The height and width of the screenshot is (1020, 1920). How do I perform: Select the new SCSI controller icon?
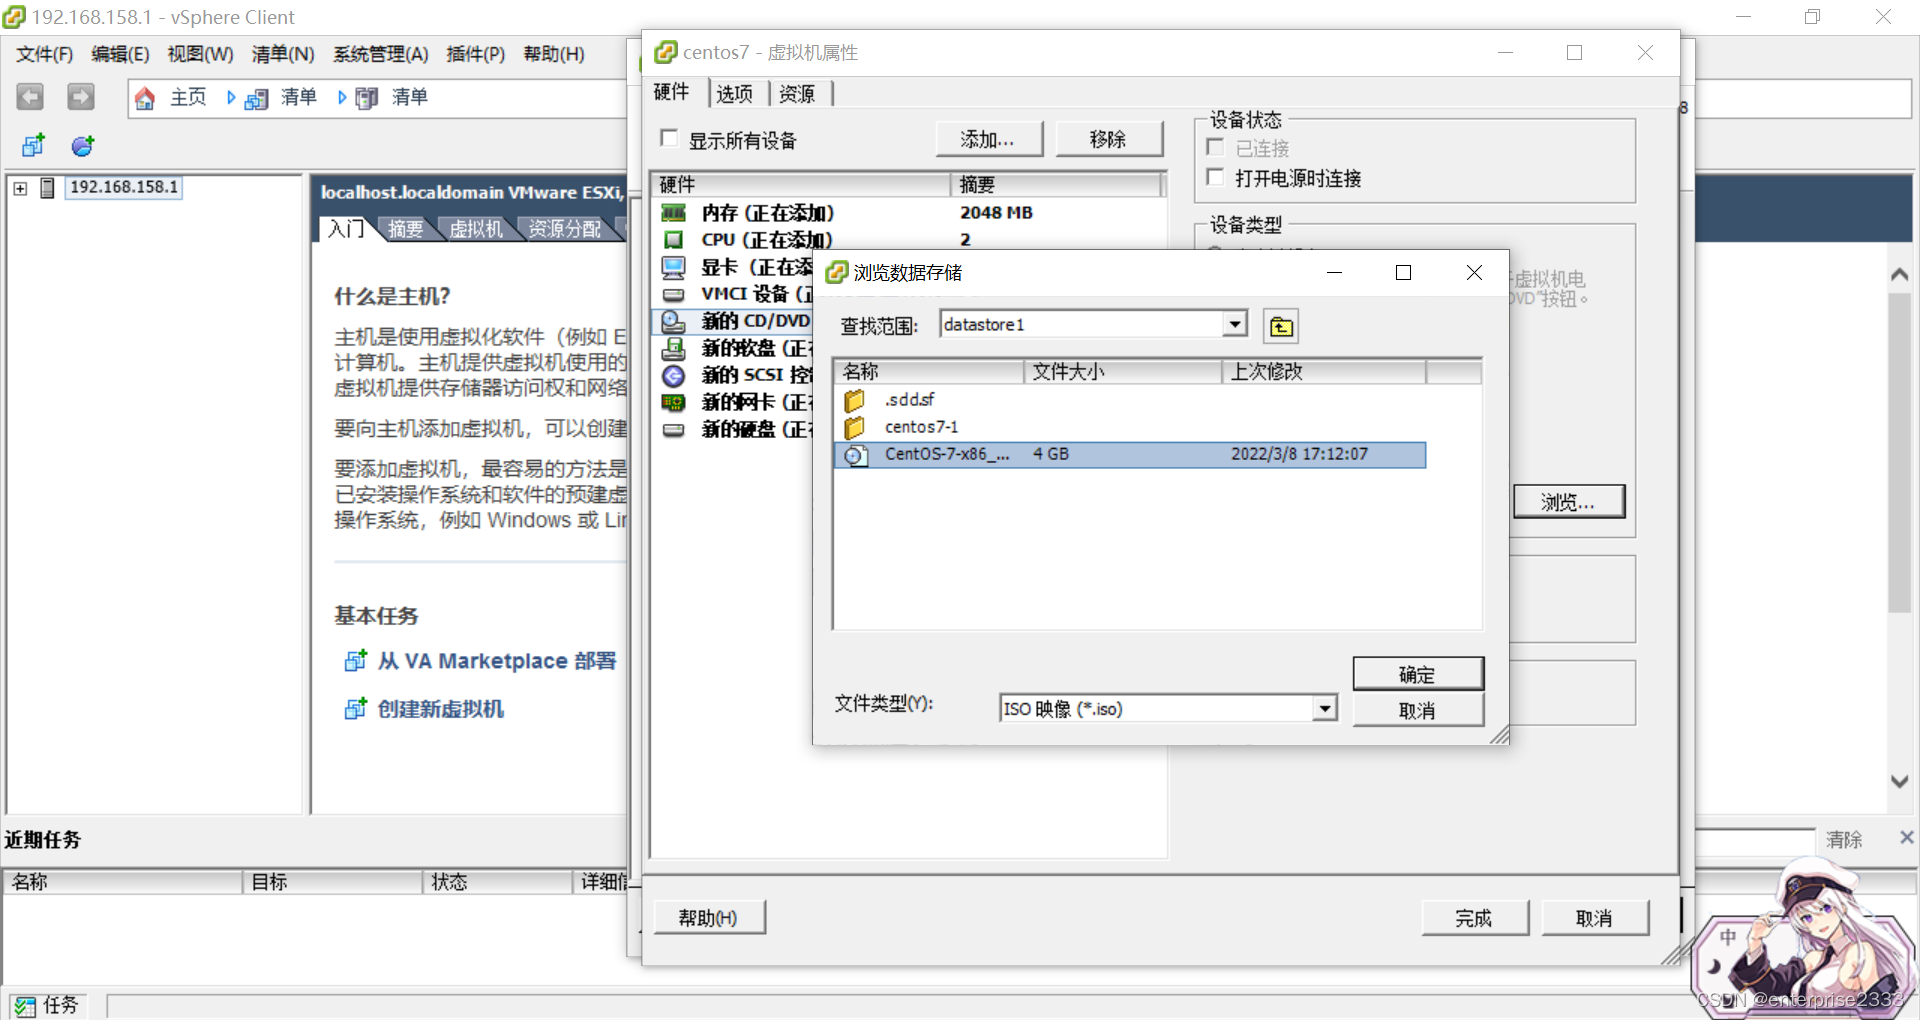(x=674, y=375)
